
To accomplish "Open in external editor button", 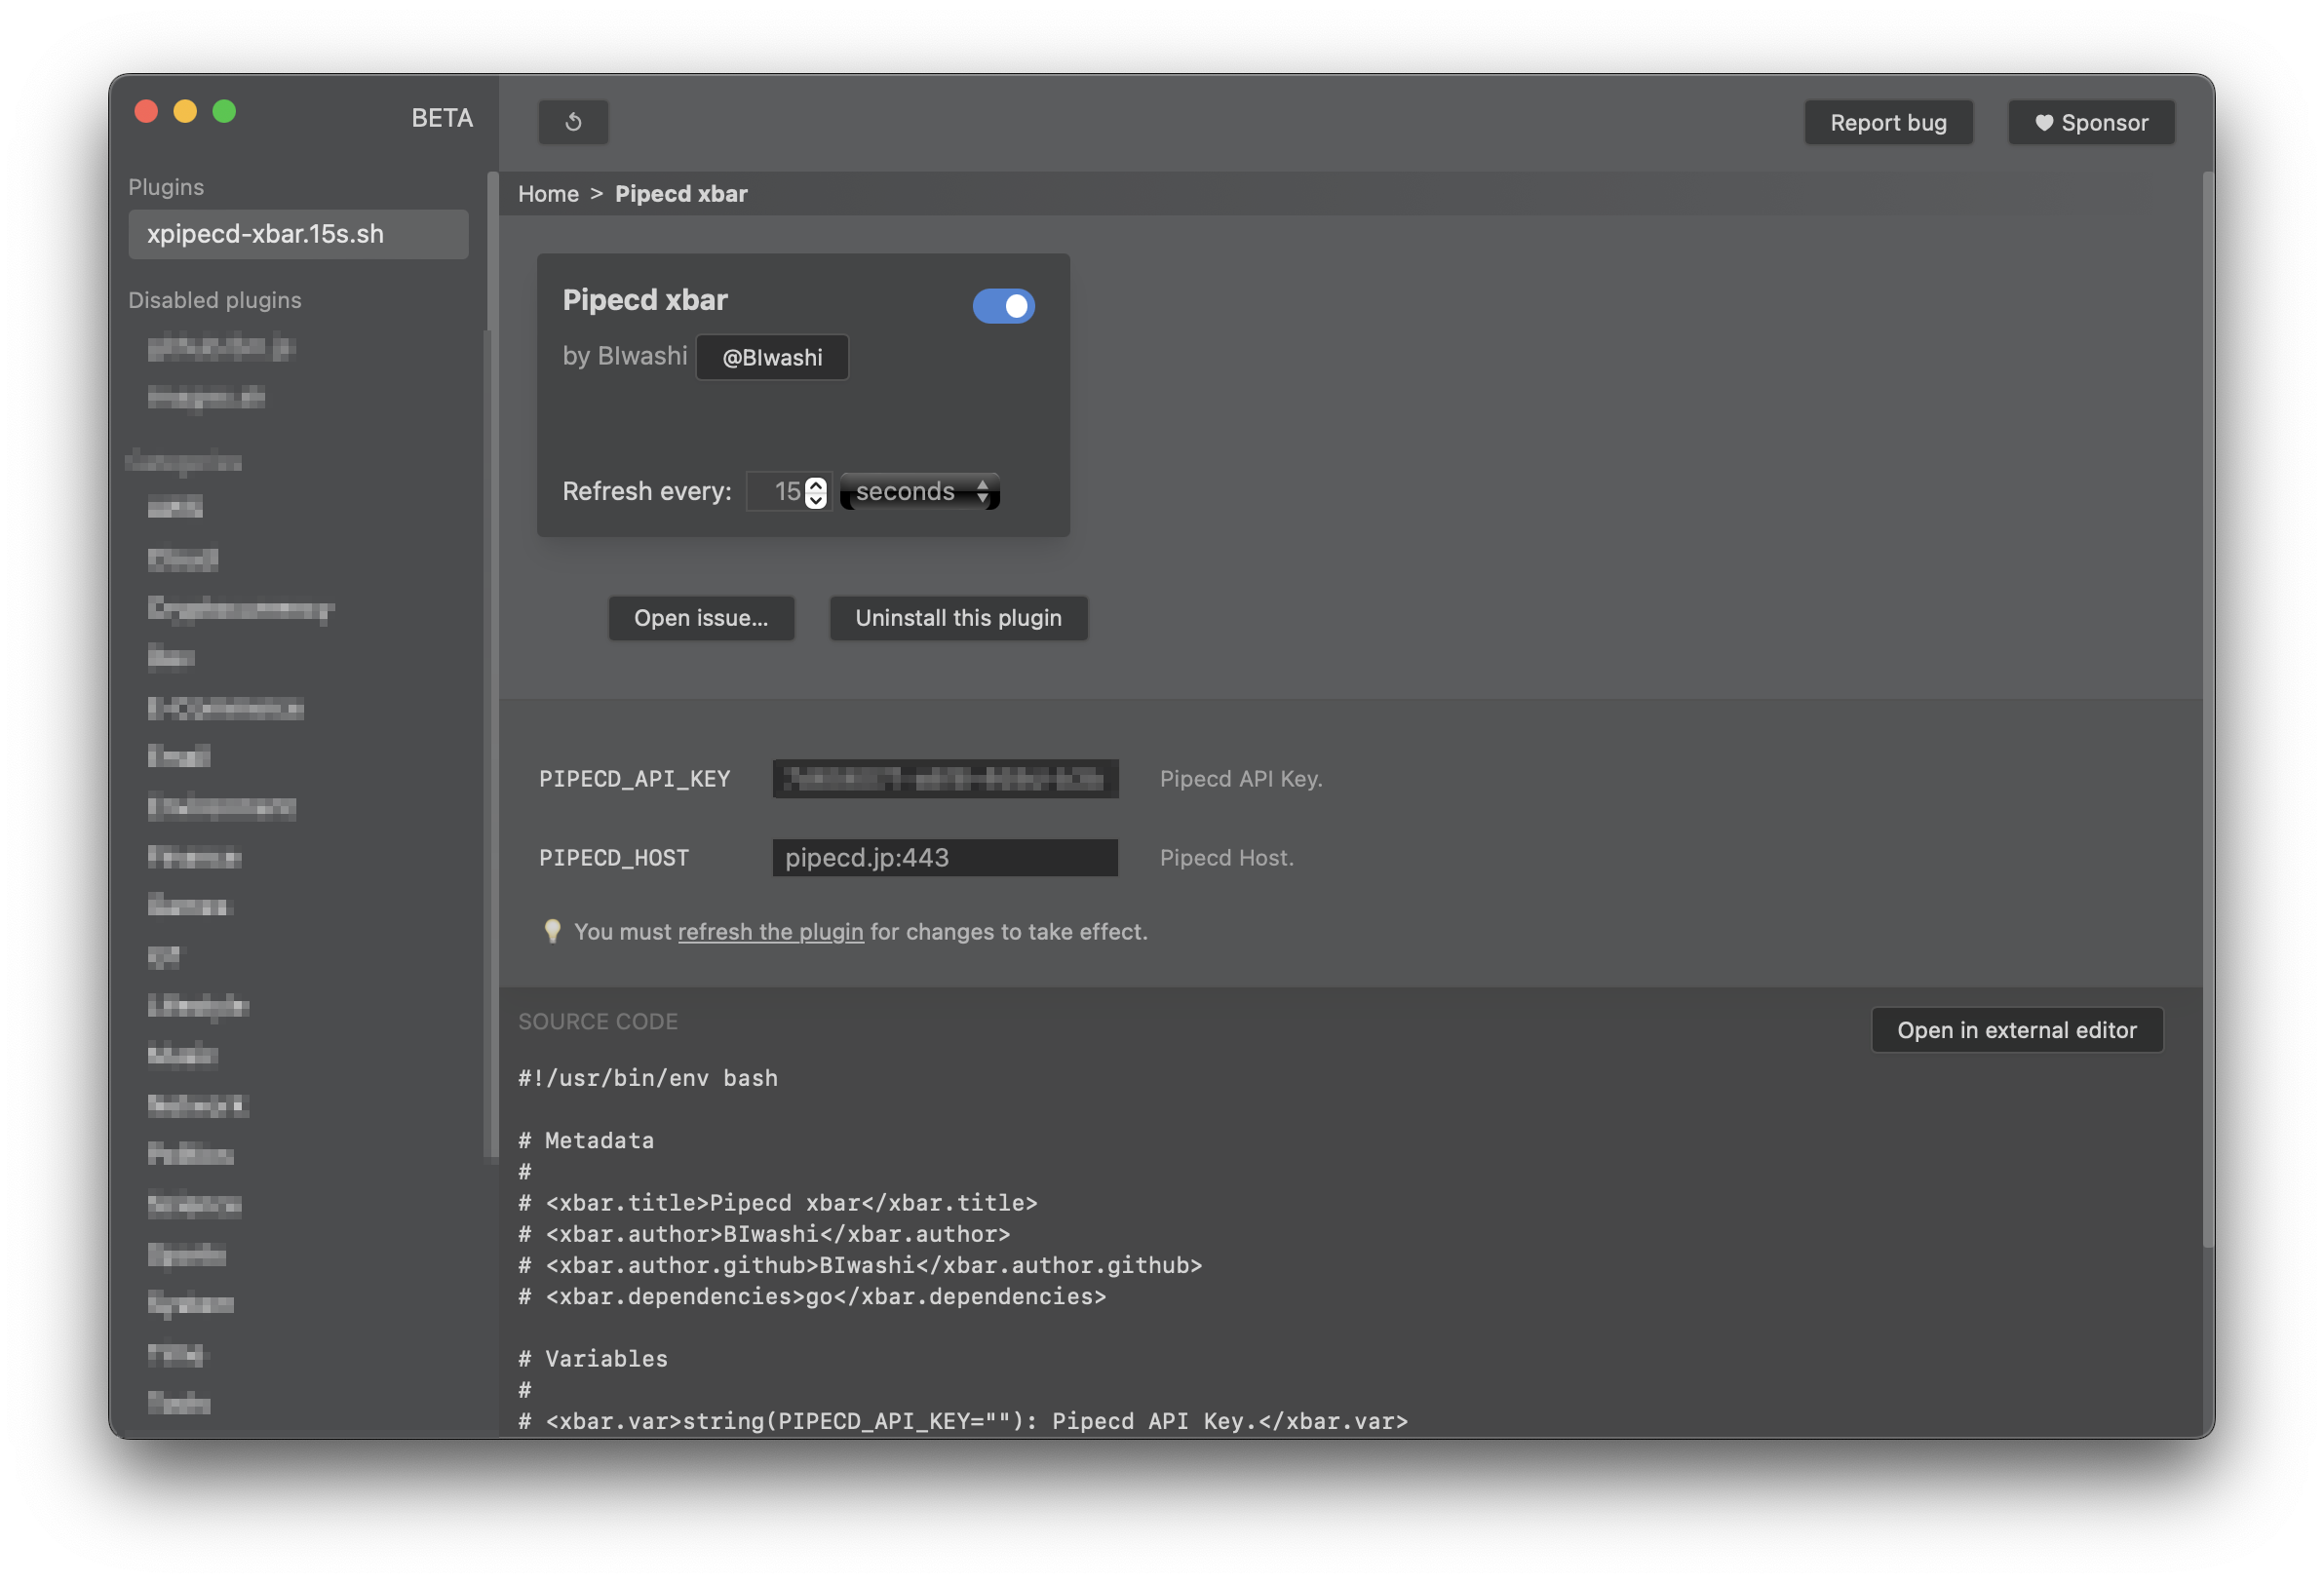I will [x=2016, y=1030].
